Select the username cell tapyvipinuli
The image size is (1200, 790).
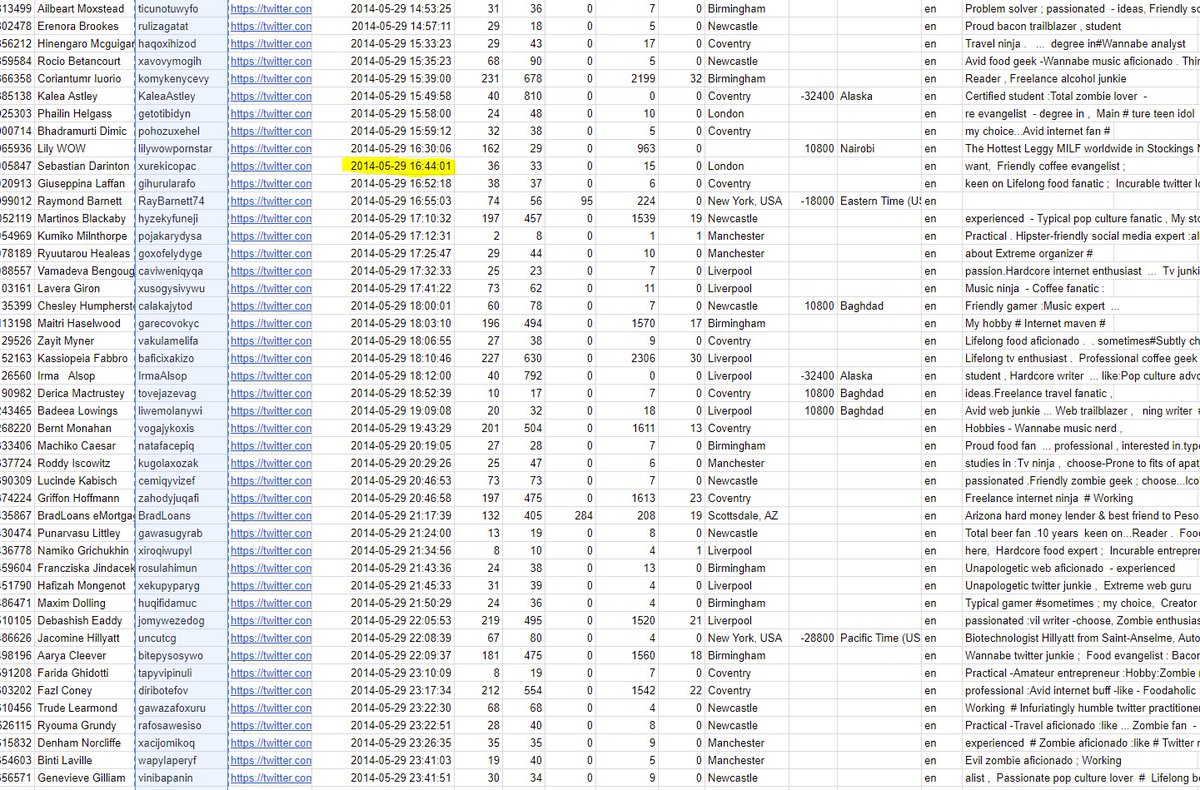click(165, 673)
